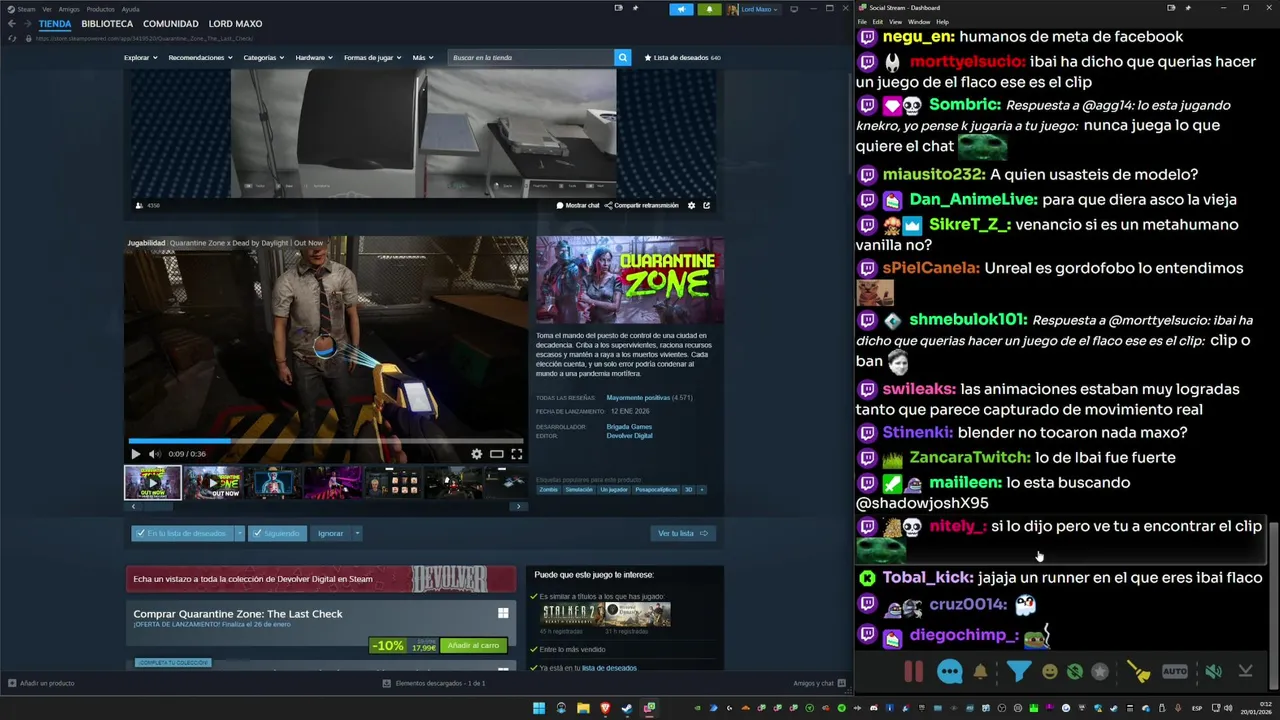Open the Devolver Digital publisher link
The image size is (1280, 720).
click(629, 436)
